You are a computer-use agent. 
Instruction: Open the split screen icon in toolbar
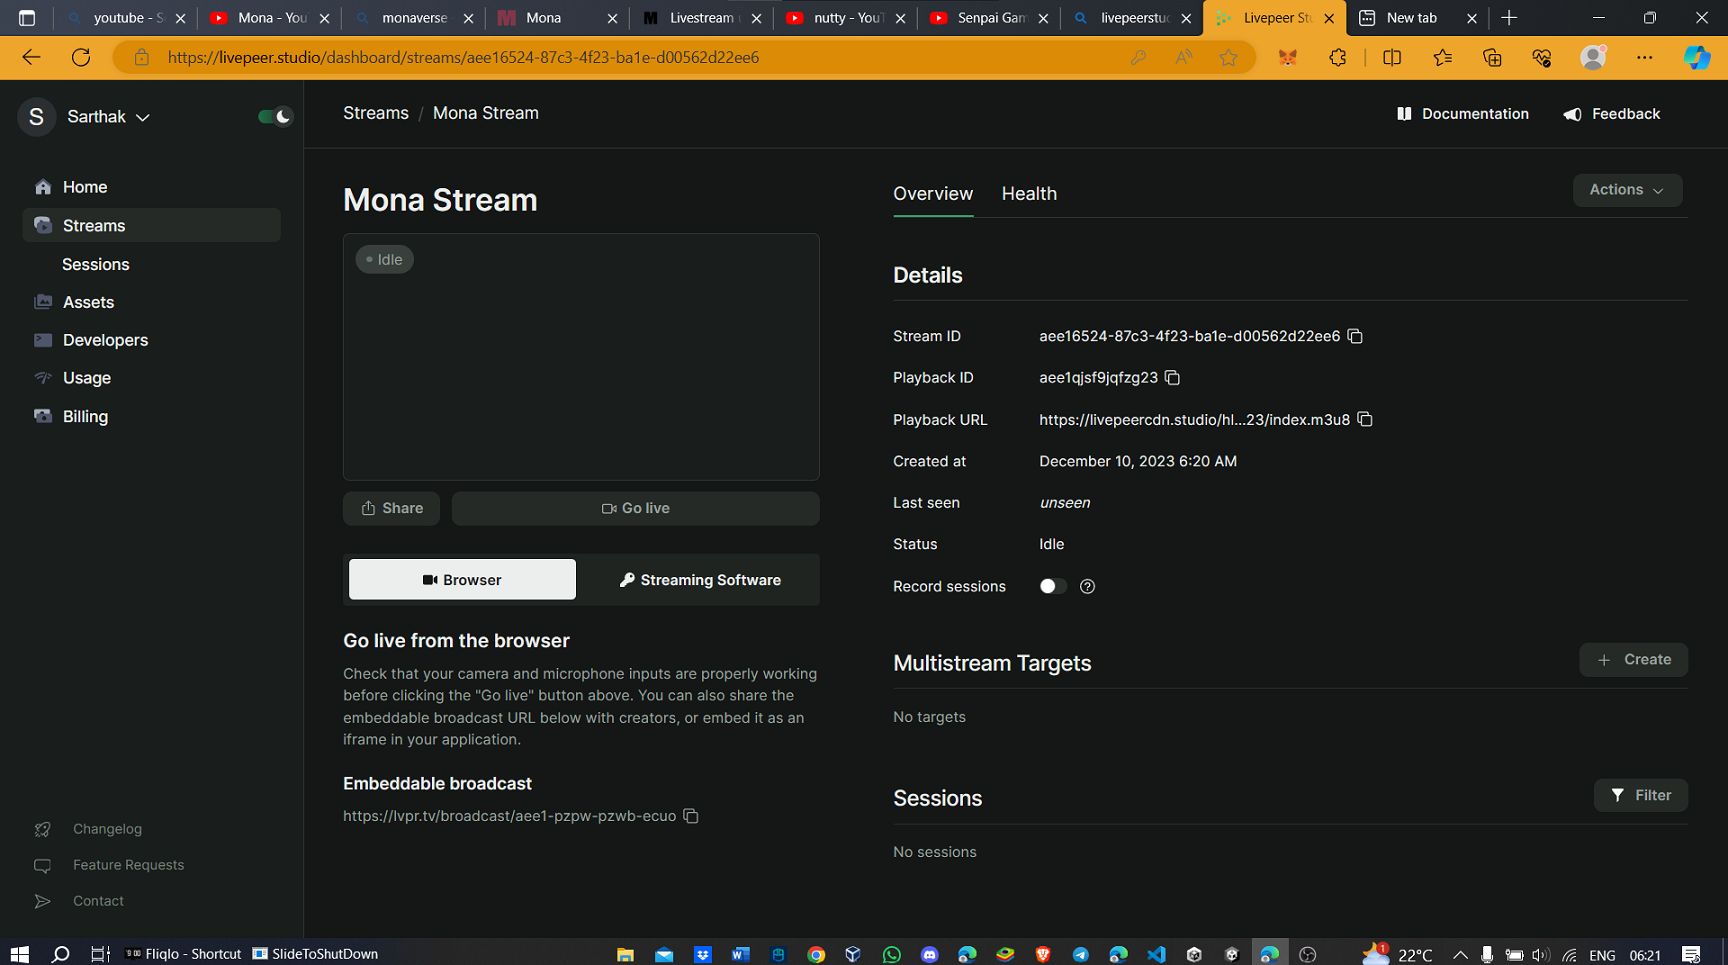tap(1392, 58)
